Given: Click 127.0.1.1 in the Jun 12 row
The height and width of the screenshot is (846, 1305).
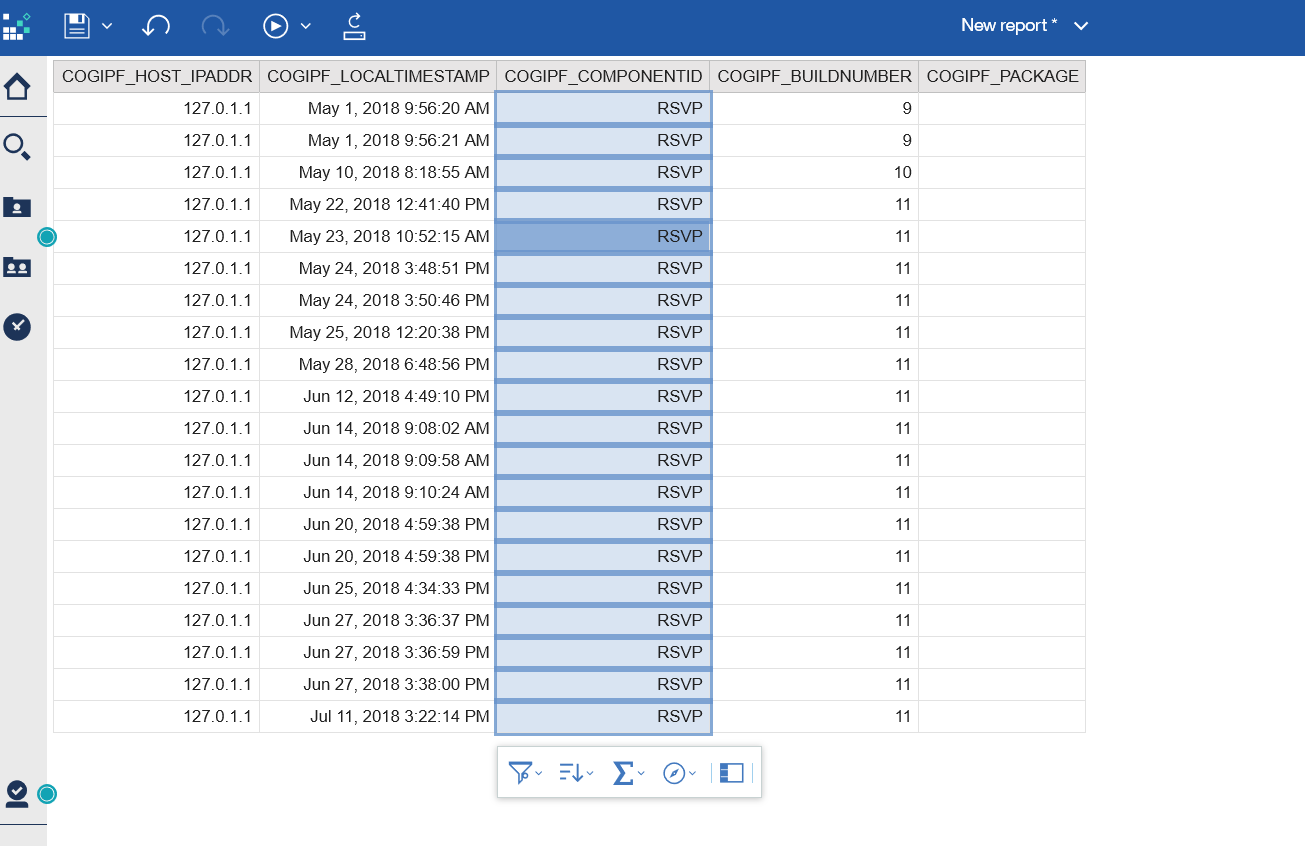Looking at the screenshot, I should (x=217, y=396).
